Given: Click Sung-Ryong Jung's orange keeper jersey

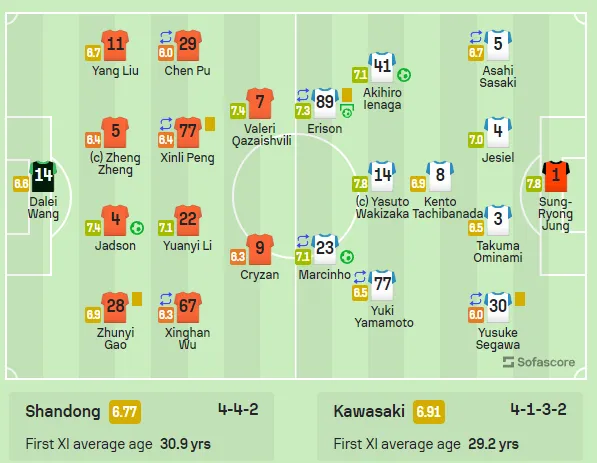Looking at the screenshot, I should coord(556,176).
